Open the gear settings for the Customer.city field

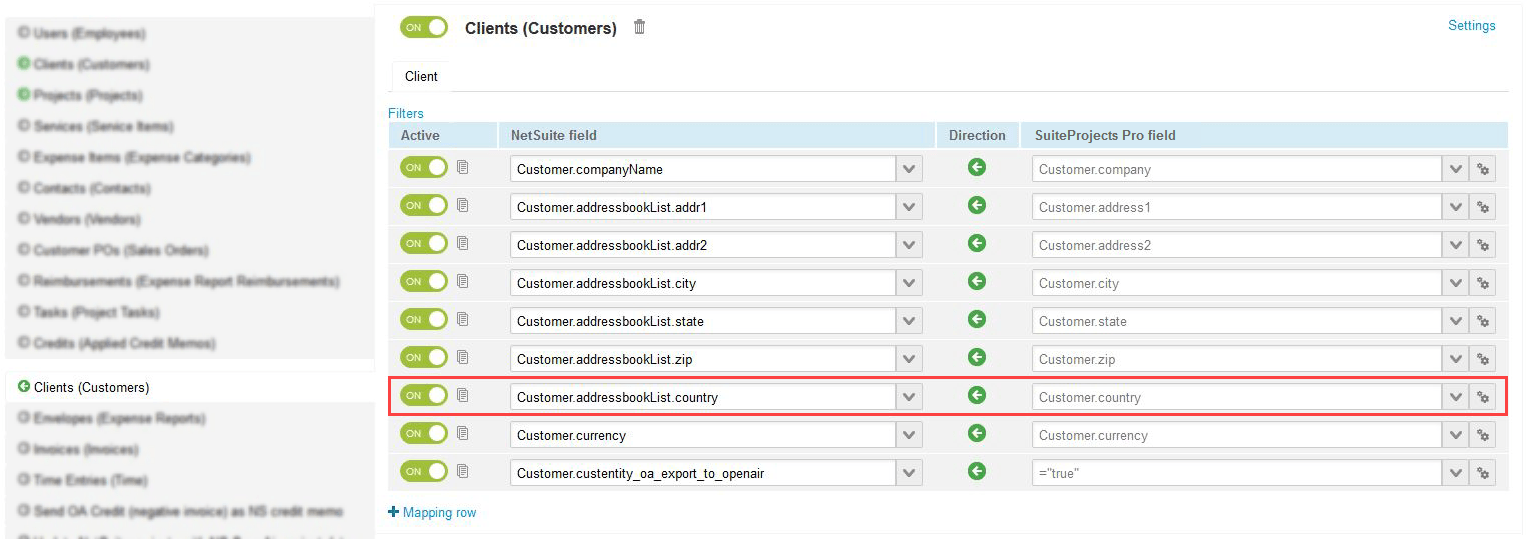[1483, 283]
